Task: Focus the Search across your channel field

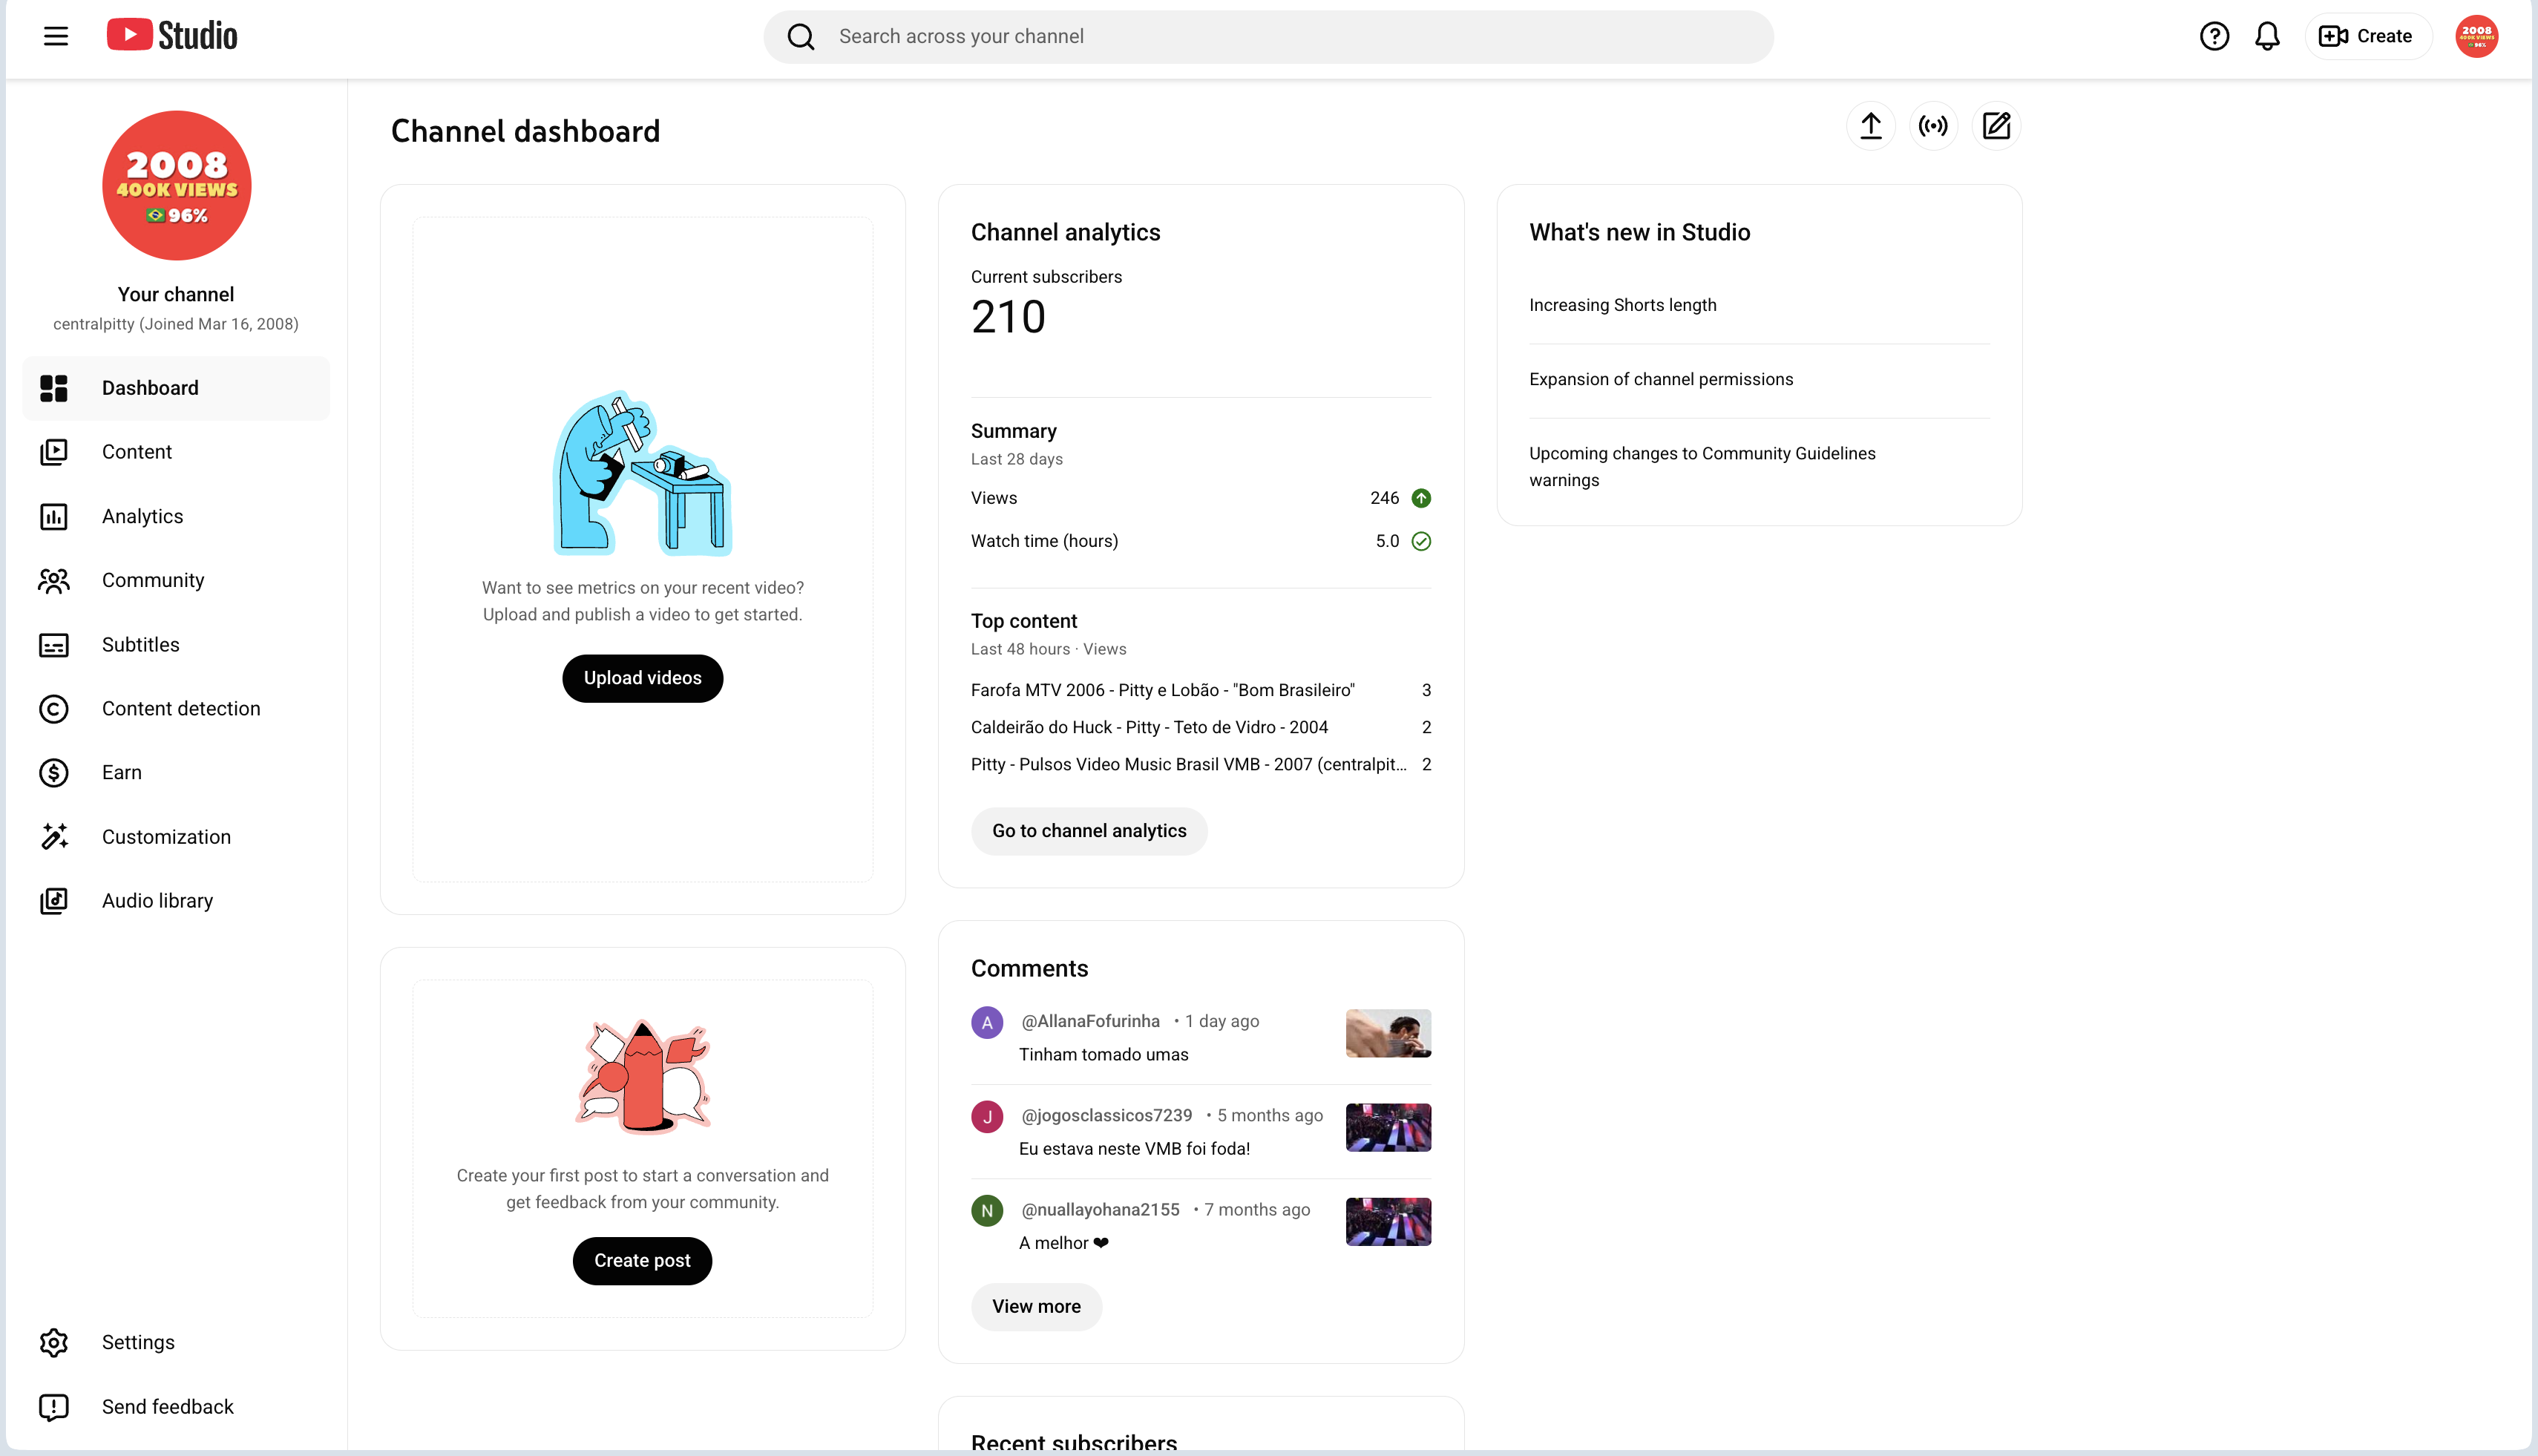Action: pyautogui.click(x=1268, y=37)
